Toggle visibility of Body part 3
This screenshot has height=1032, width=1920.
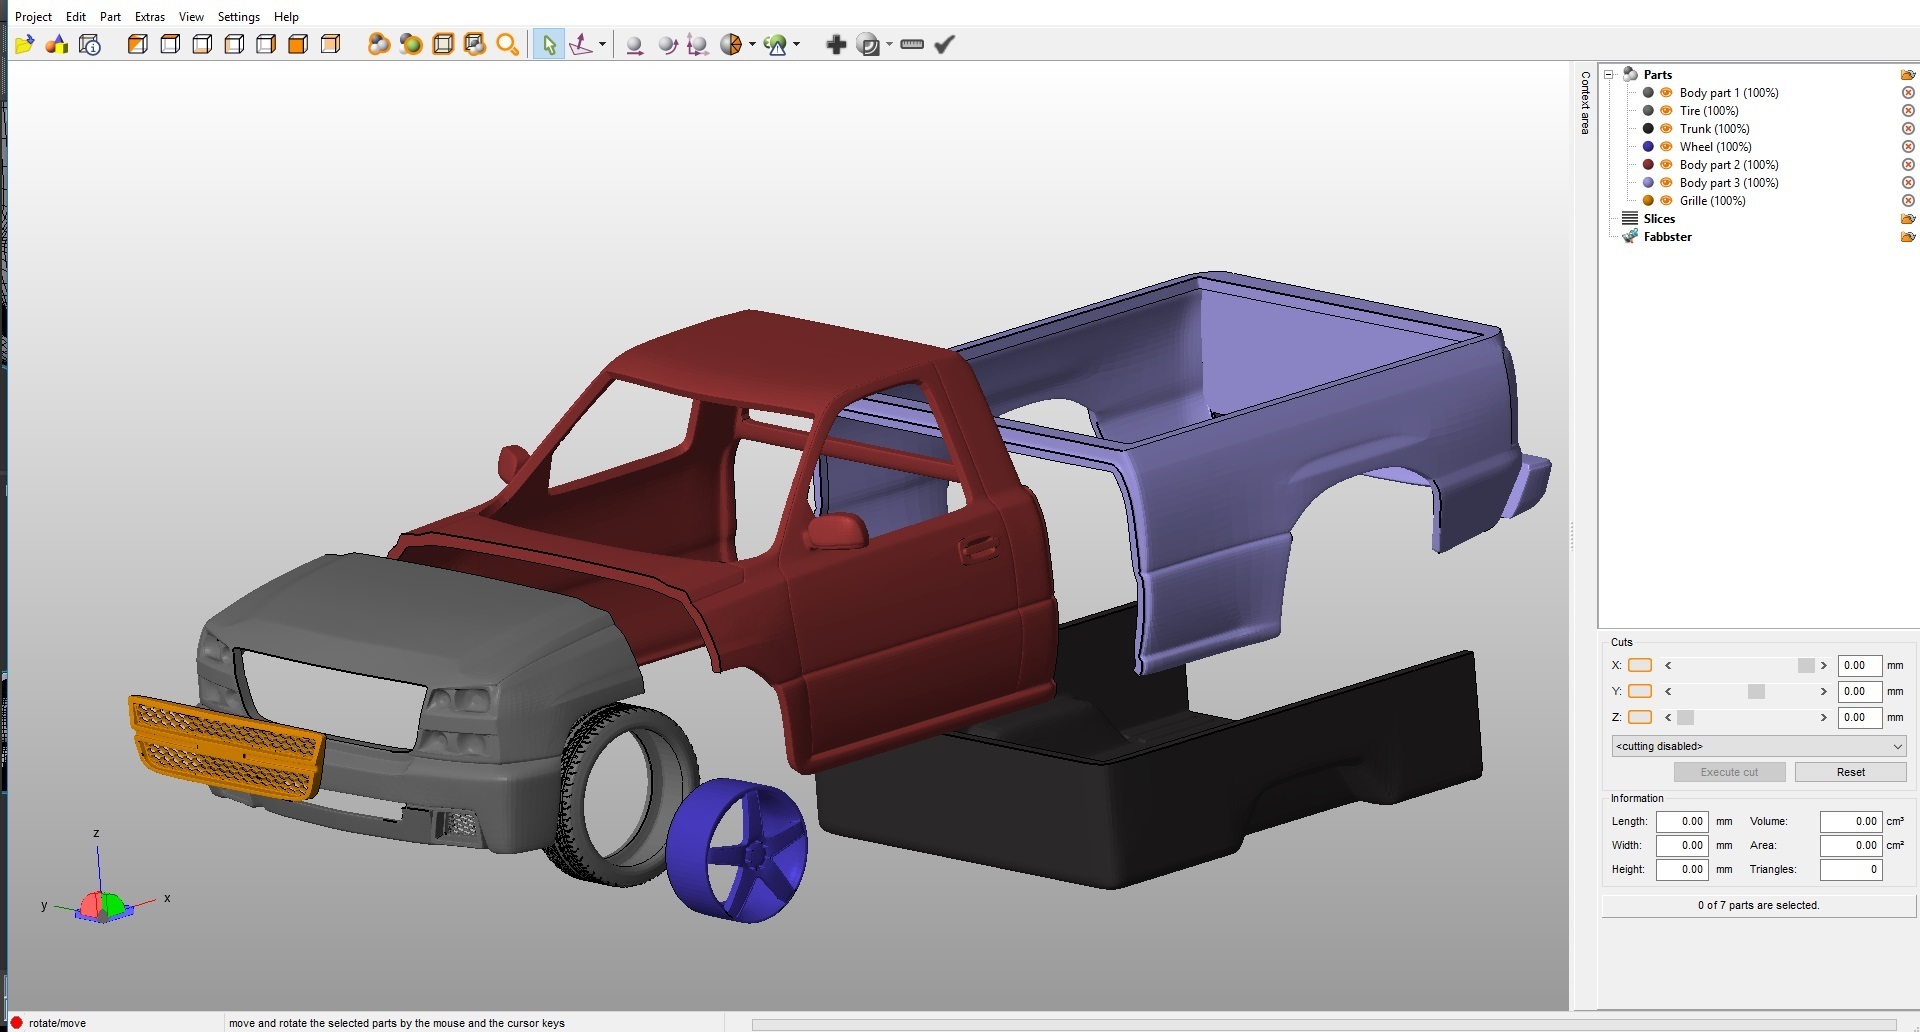point(1666,183)
